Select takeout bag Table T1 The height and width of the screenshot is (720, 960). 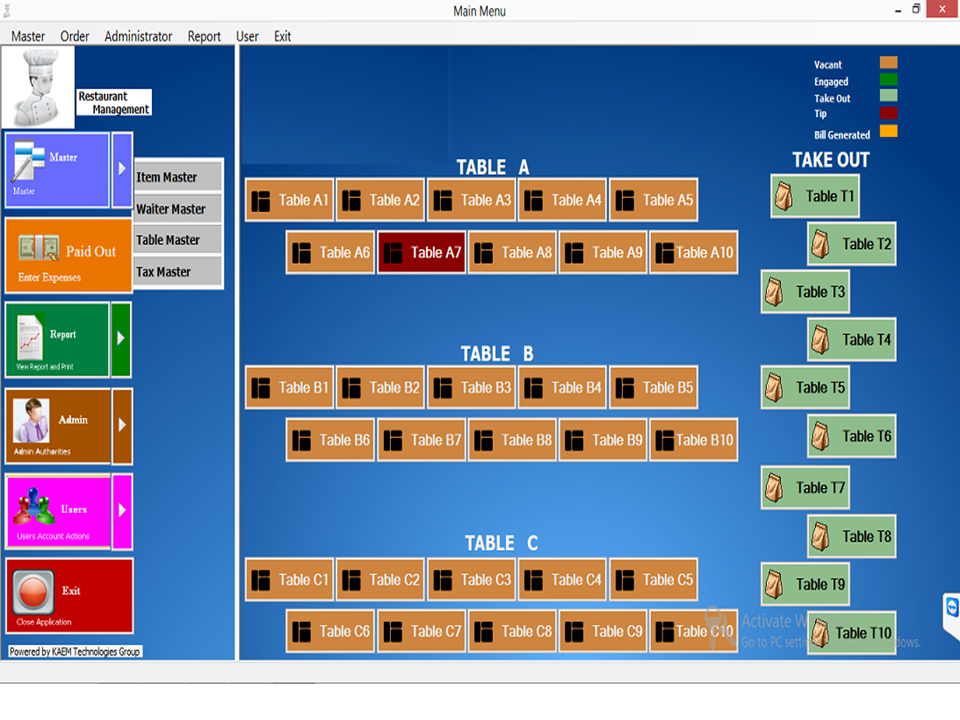[815, 197]
